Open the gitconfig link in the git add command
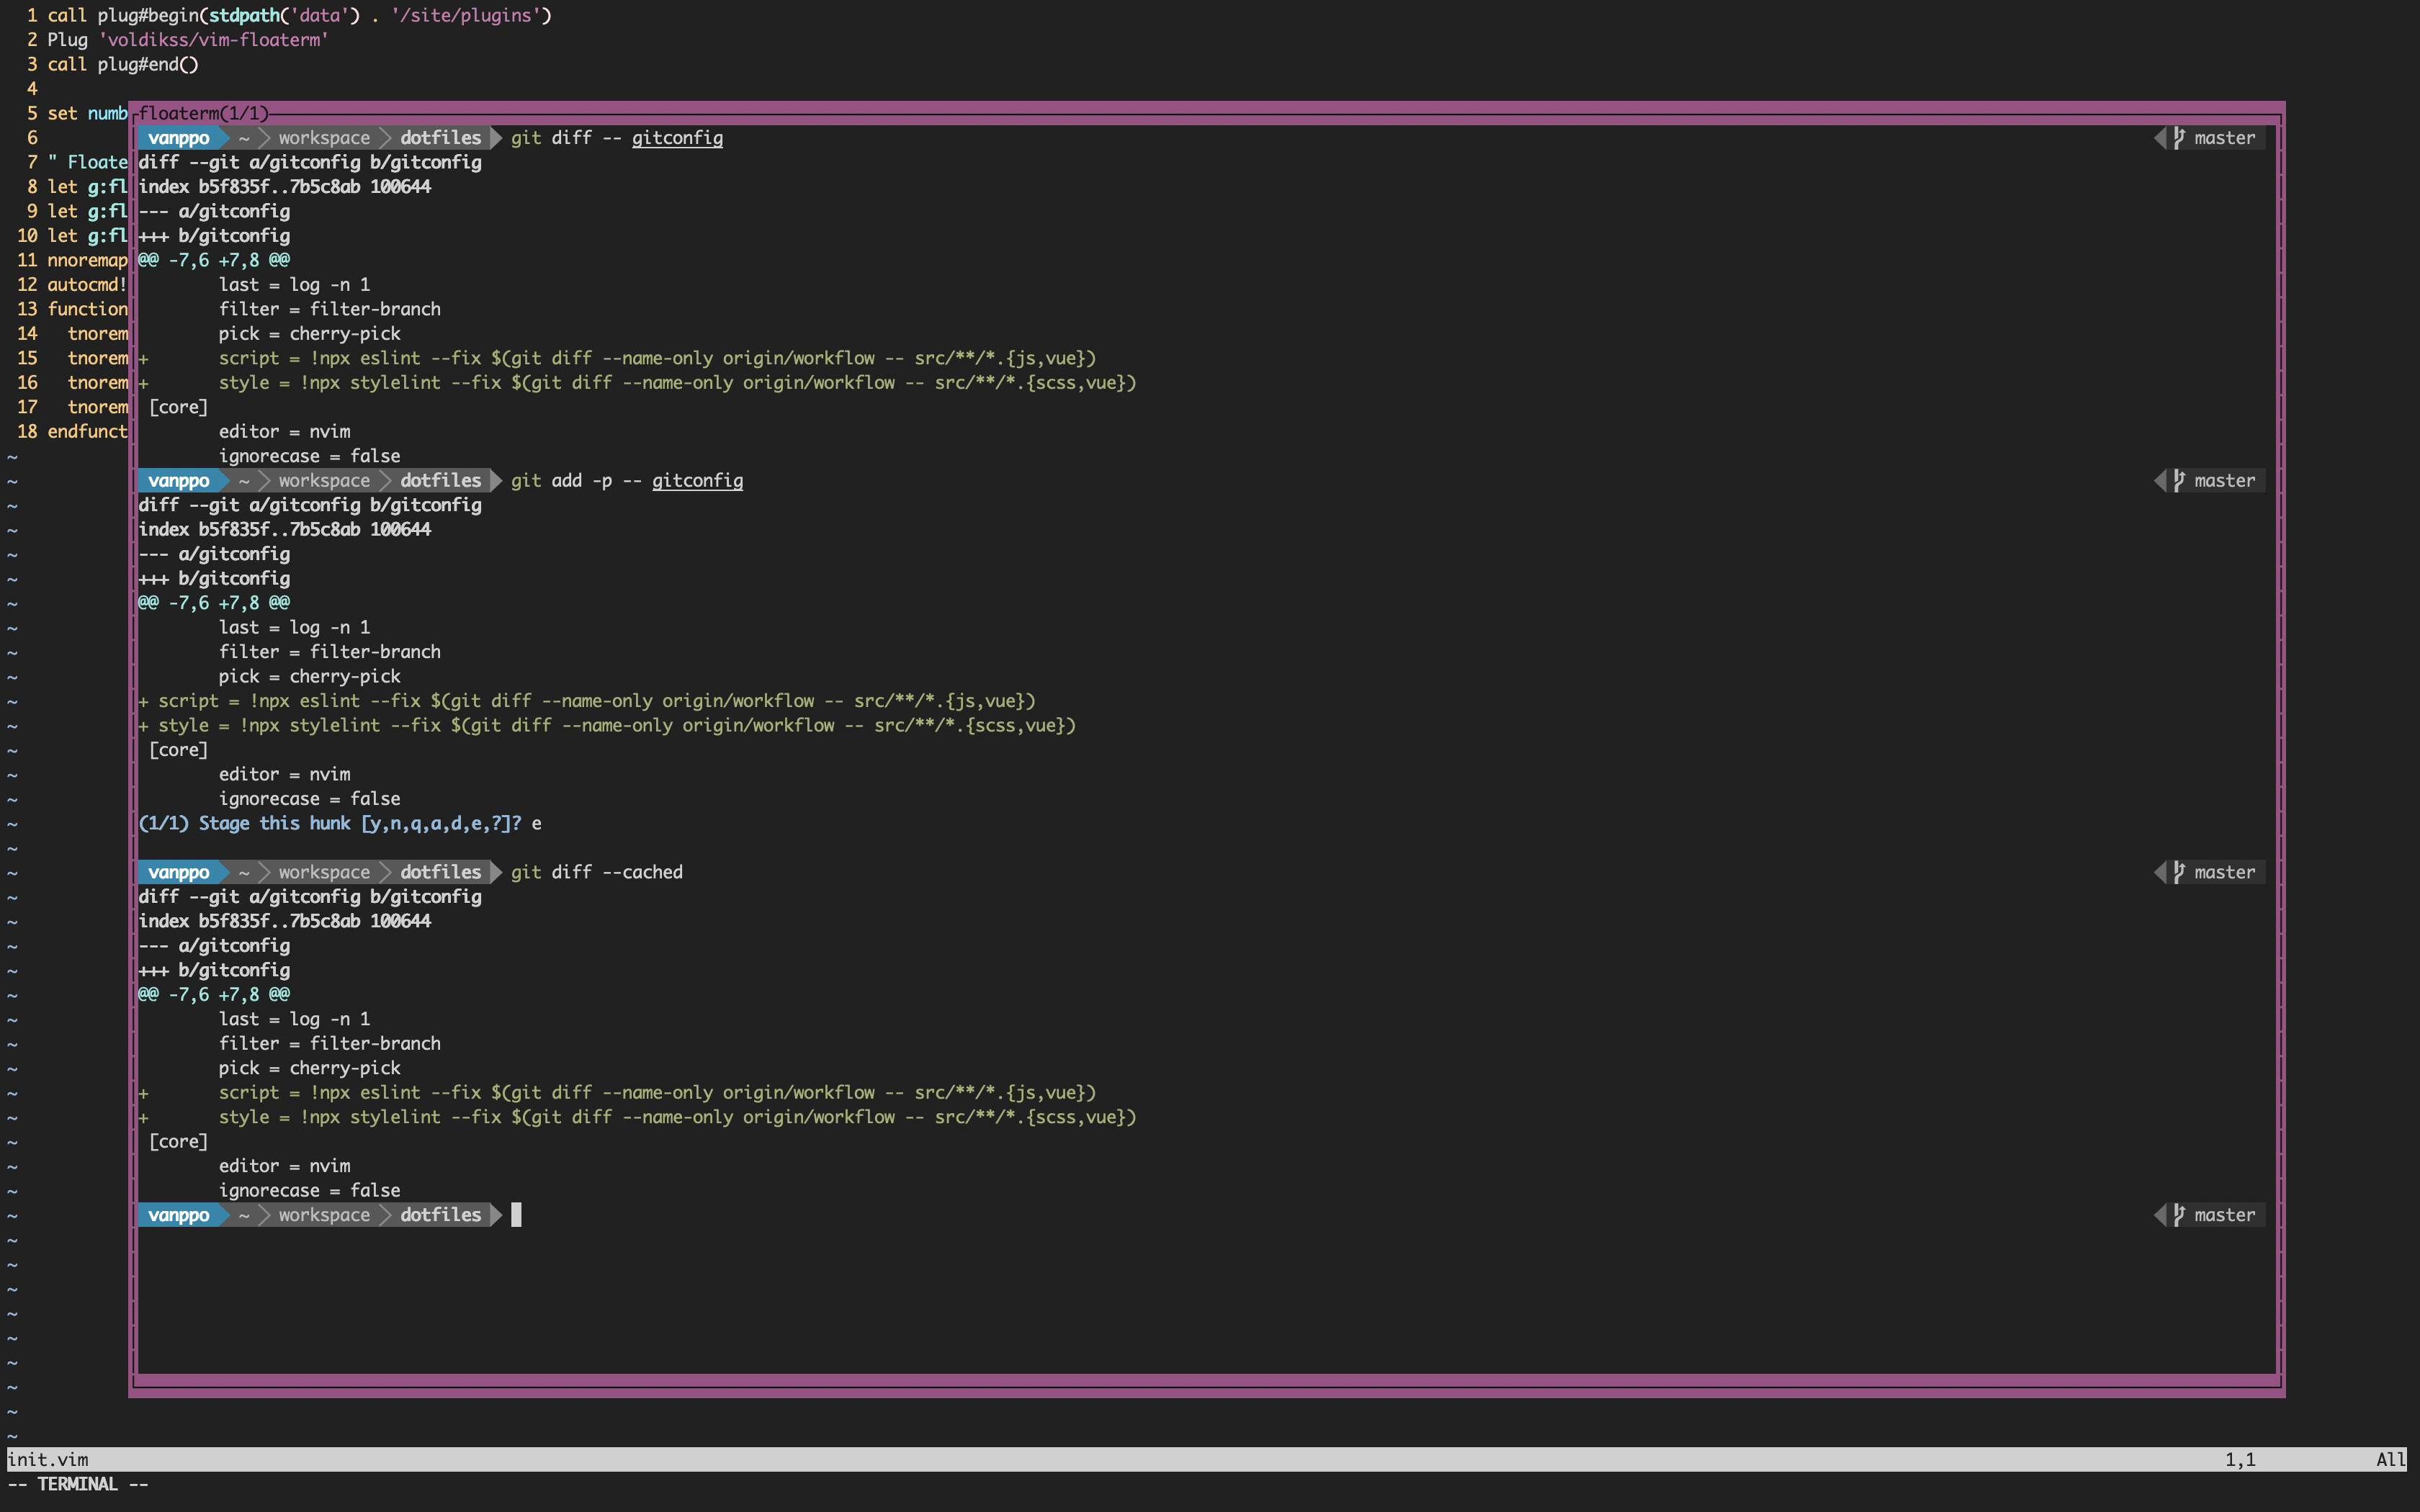This screenshot has width=2420, height=1512. coord(697,480)
